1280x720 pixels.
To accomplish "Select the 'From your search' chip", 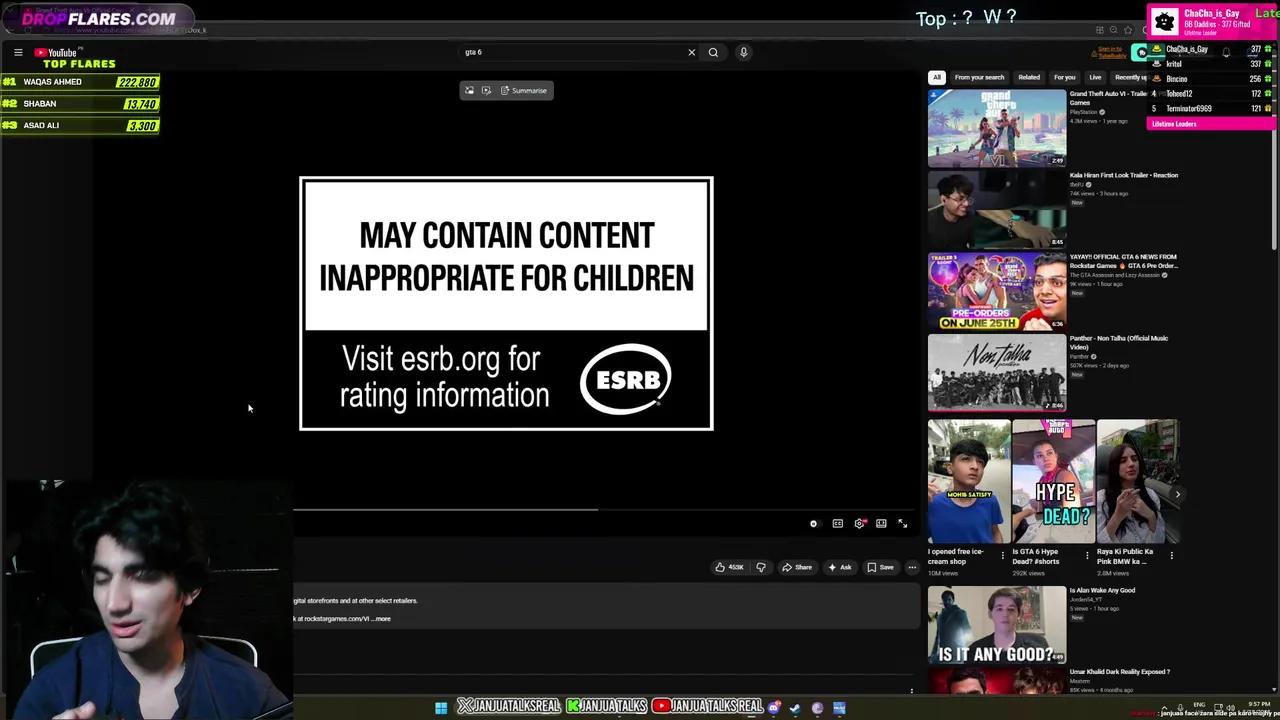I will pyautogui.click(x=979, y=77).
